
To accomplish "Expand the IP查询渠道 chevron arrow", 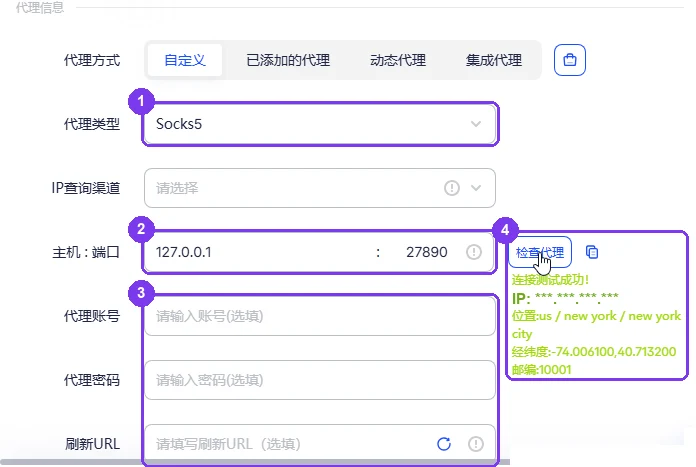I will coord(476,188).
